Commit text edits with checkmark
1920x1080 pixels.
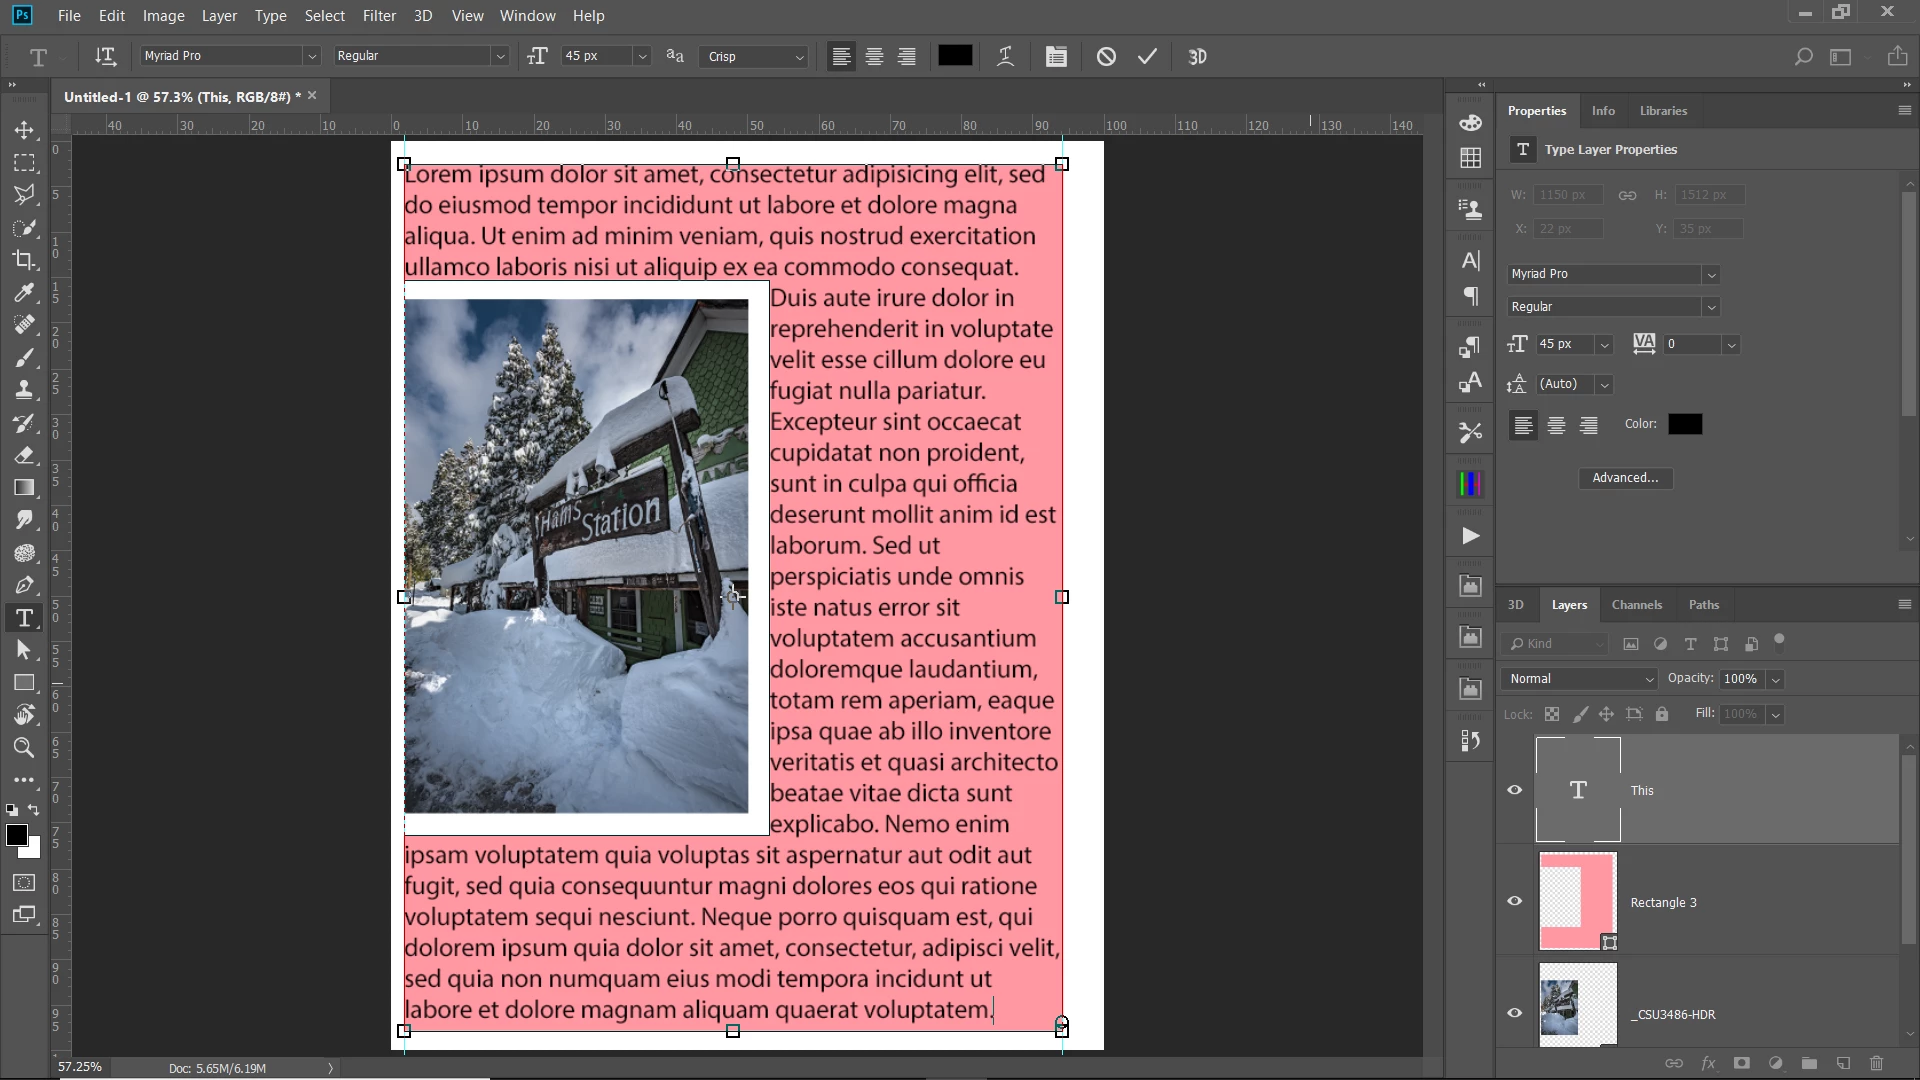pos(1147,57)
